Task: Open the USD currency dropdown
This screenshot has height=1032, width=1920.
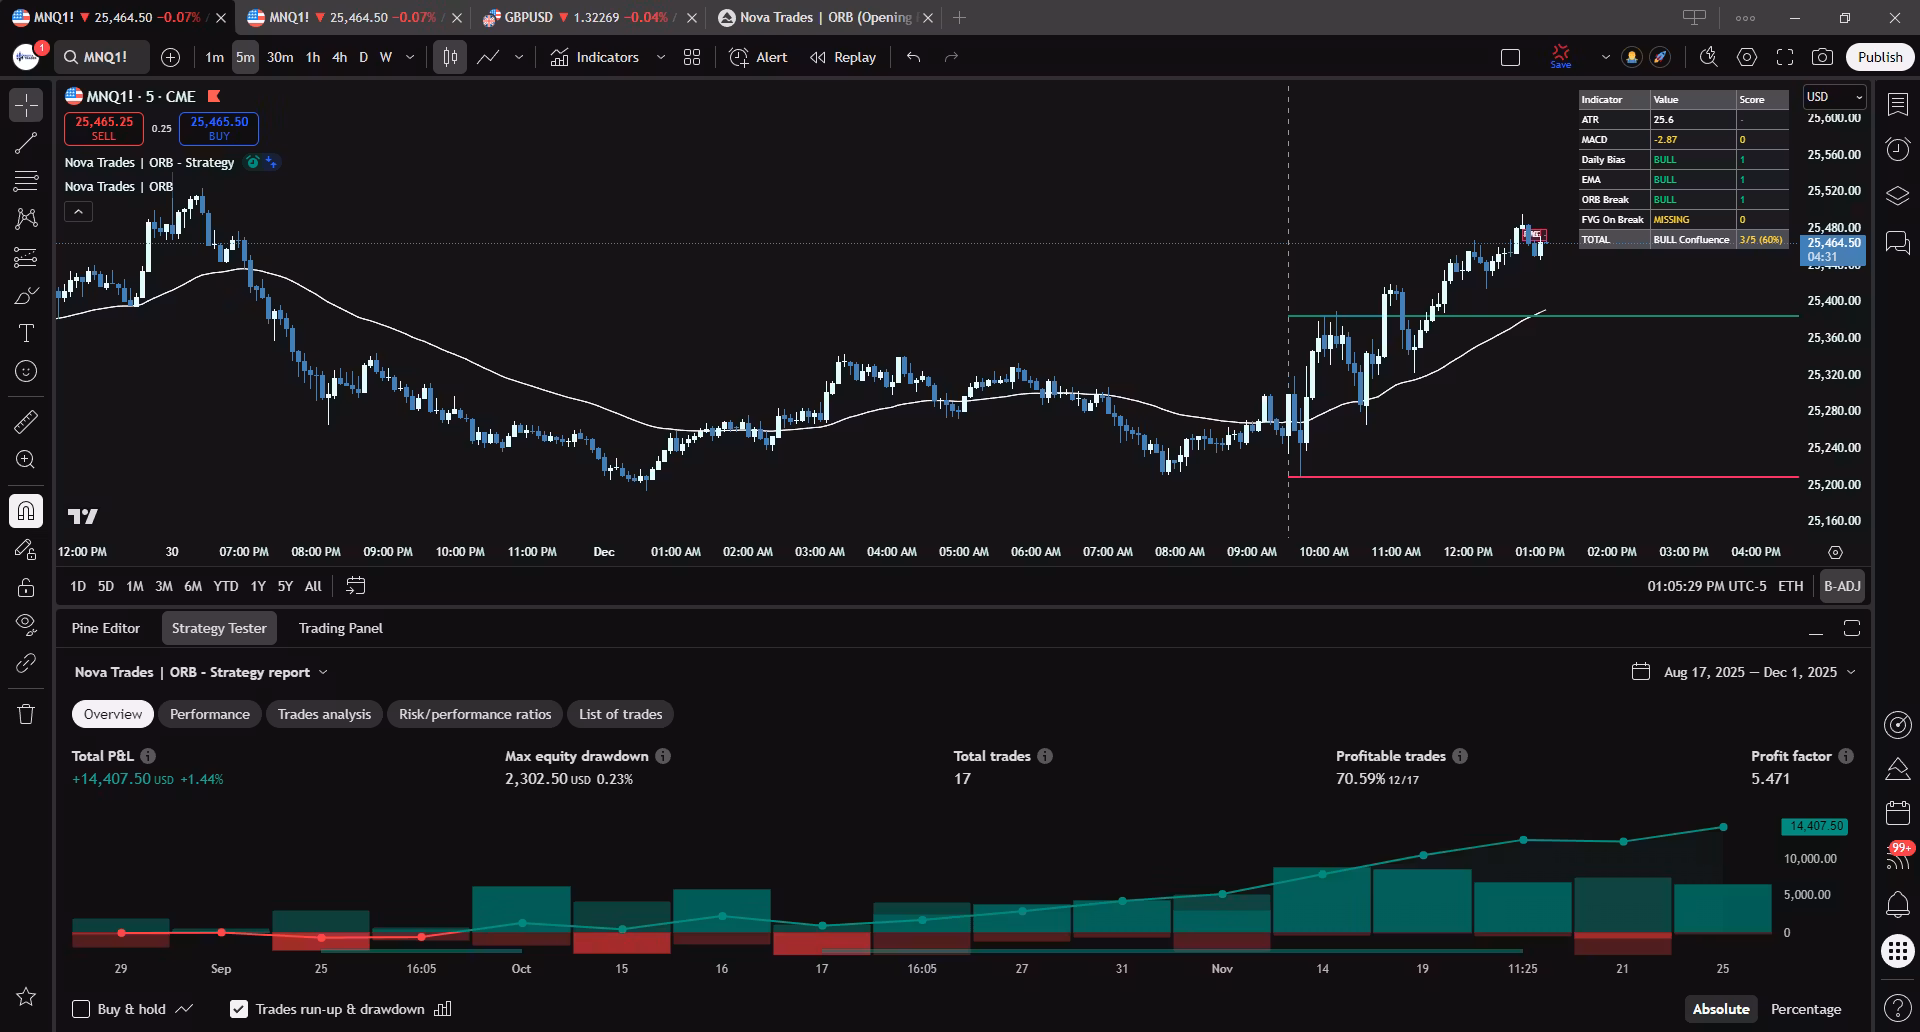Action: coord(1834,97)
